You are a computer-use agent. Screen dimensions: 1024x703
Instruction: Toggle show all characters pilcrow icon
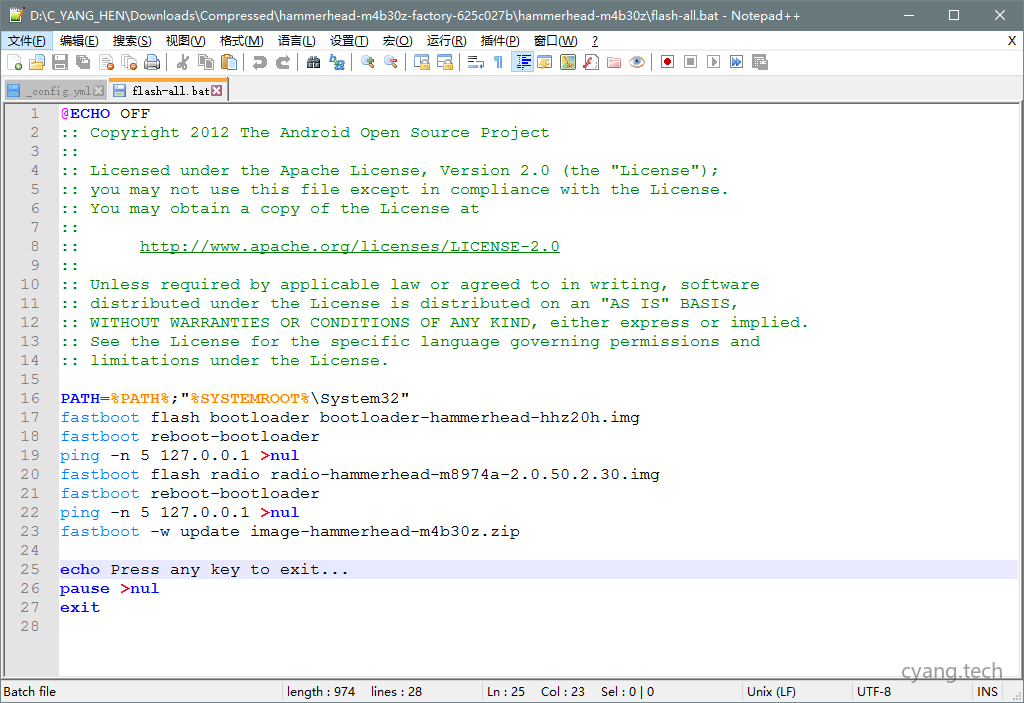point(498,62)
